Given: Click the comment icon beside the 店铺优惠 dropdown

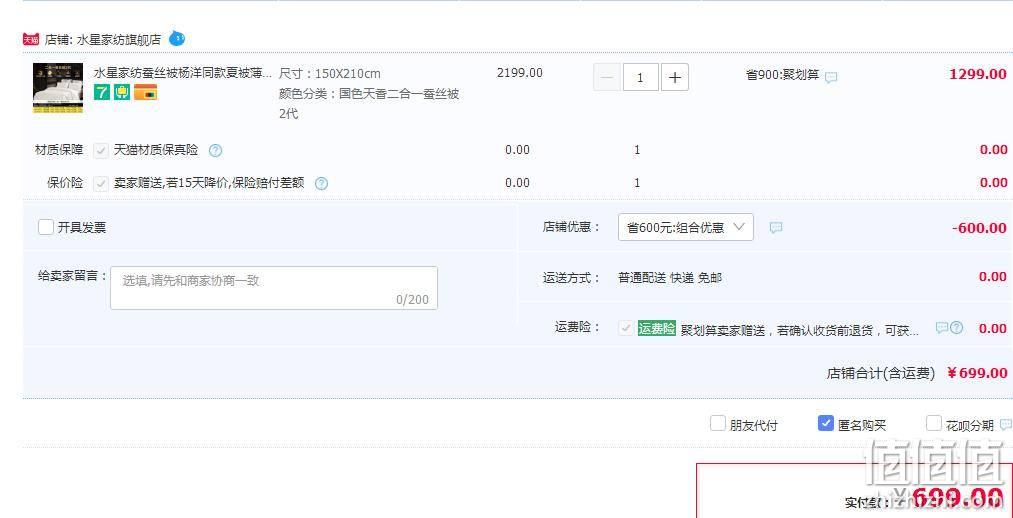Looking at the screenshot, I should (x=776, y=227).
